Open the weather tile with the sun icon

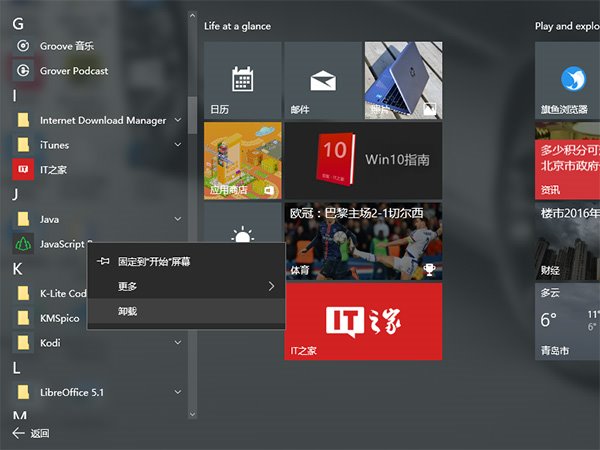(243, 223)
